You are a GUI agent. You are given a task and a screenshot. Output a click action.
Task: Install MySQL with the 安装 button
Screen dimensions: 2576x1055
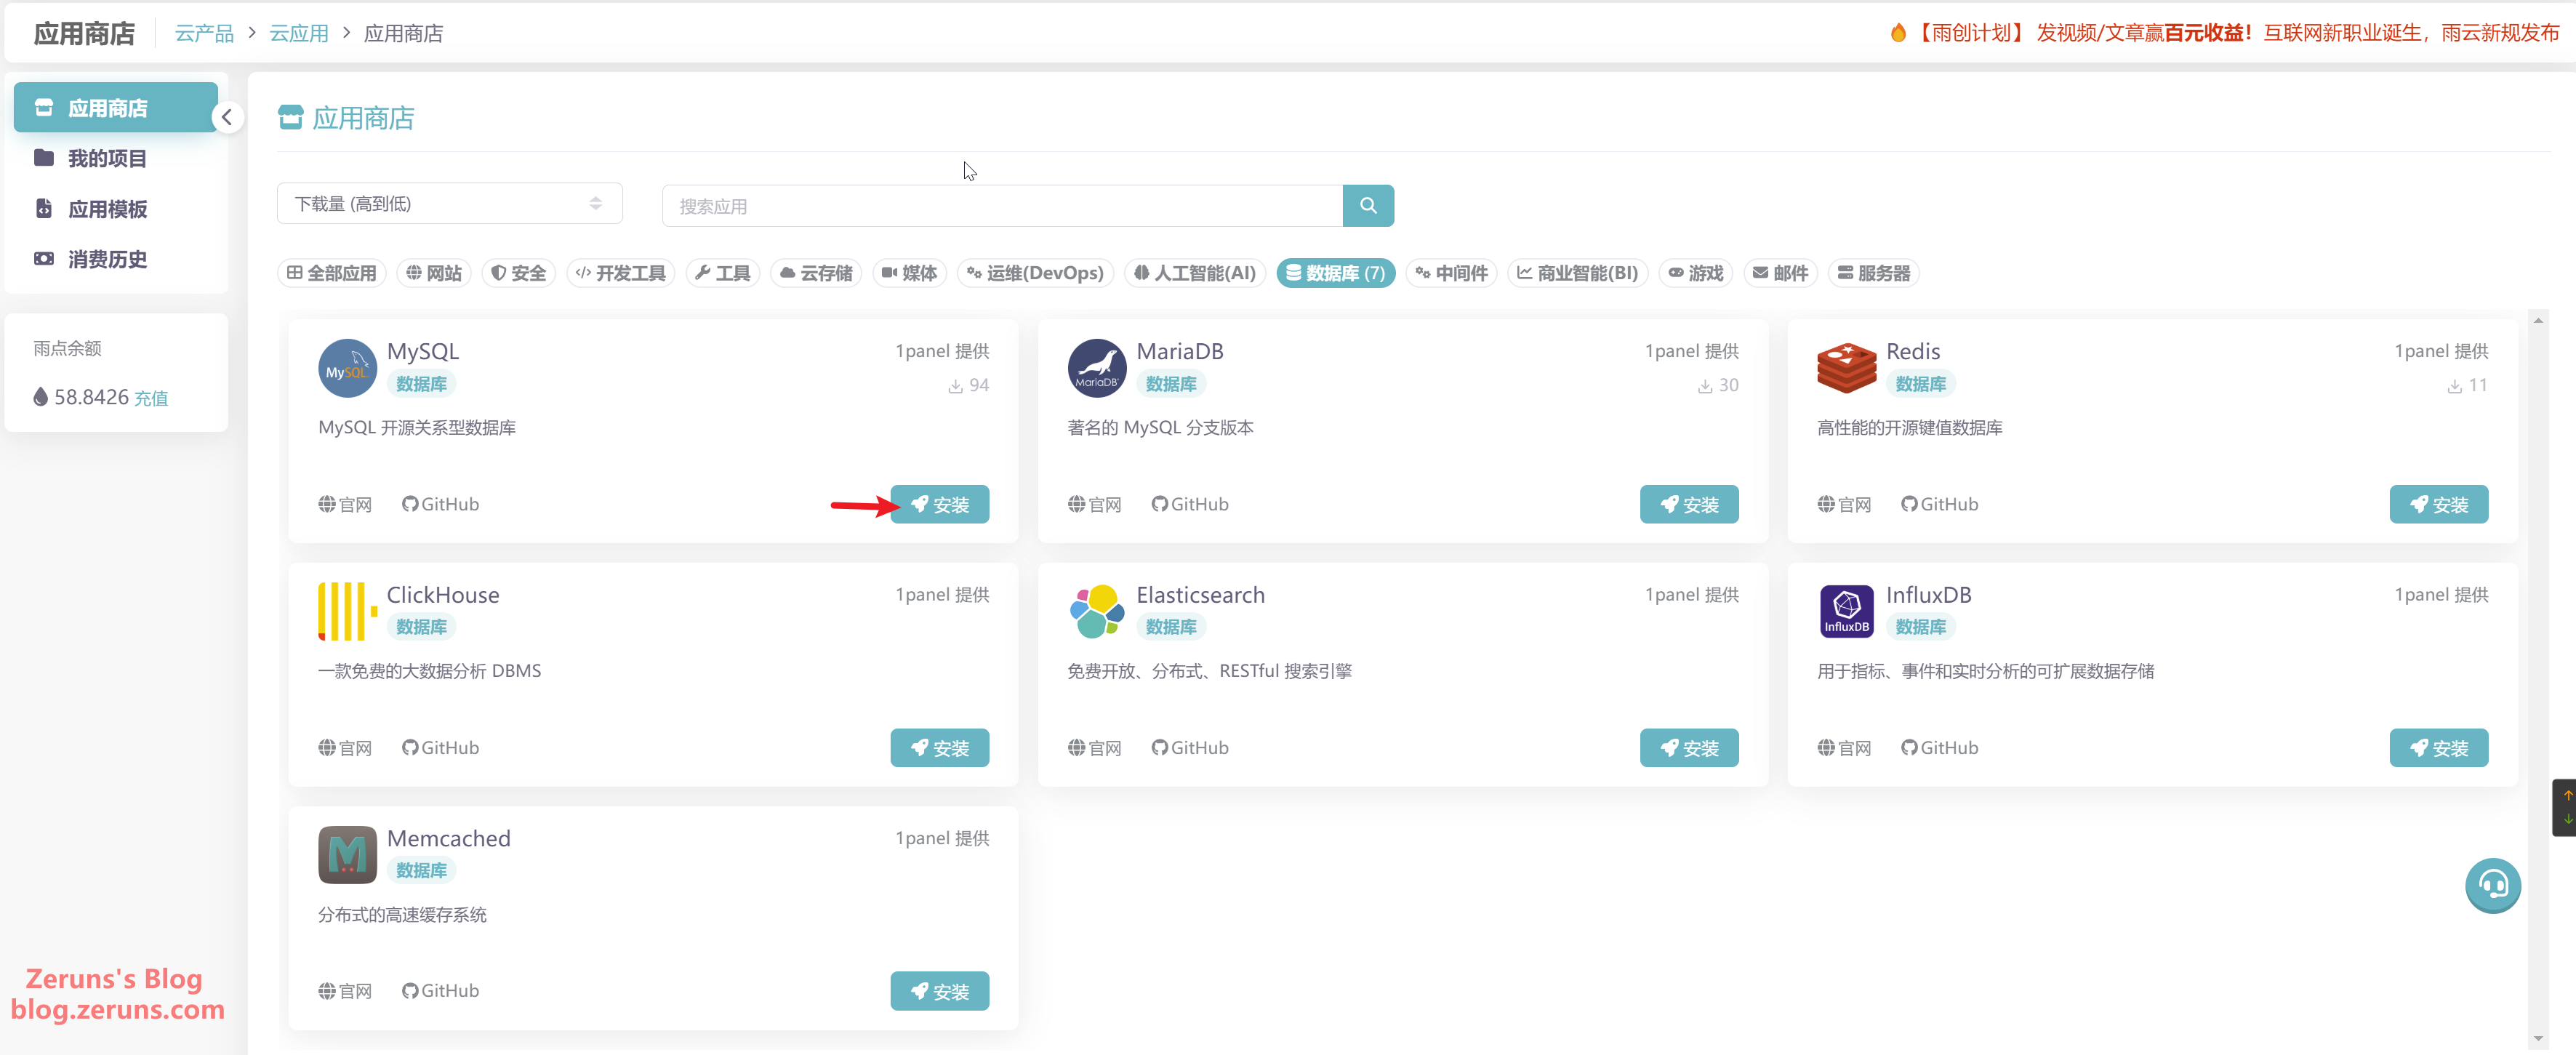(x=939, y=504)
